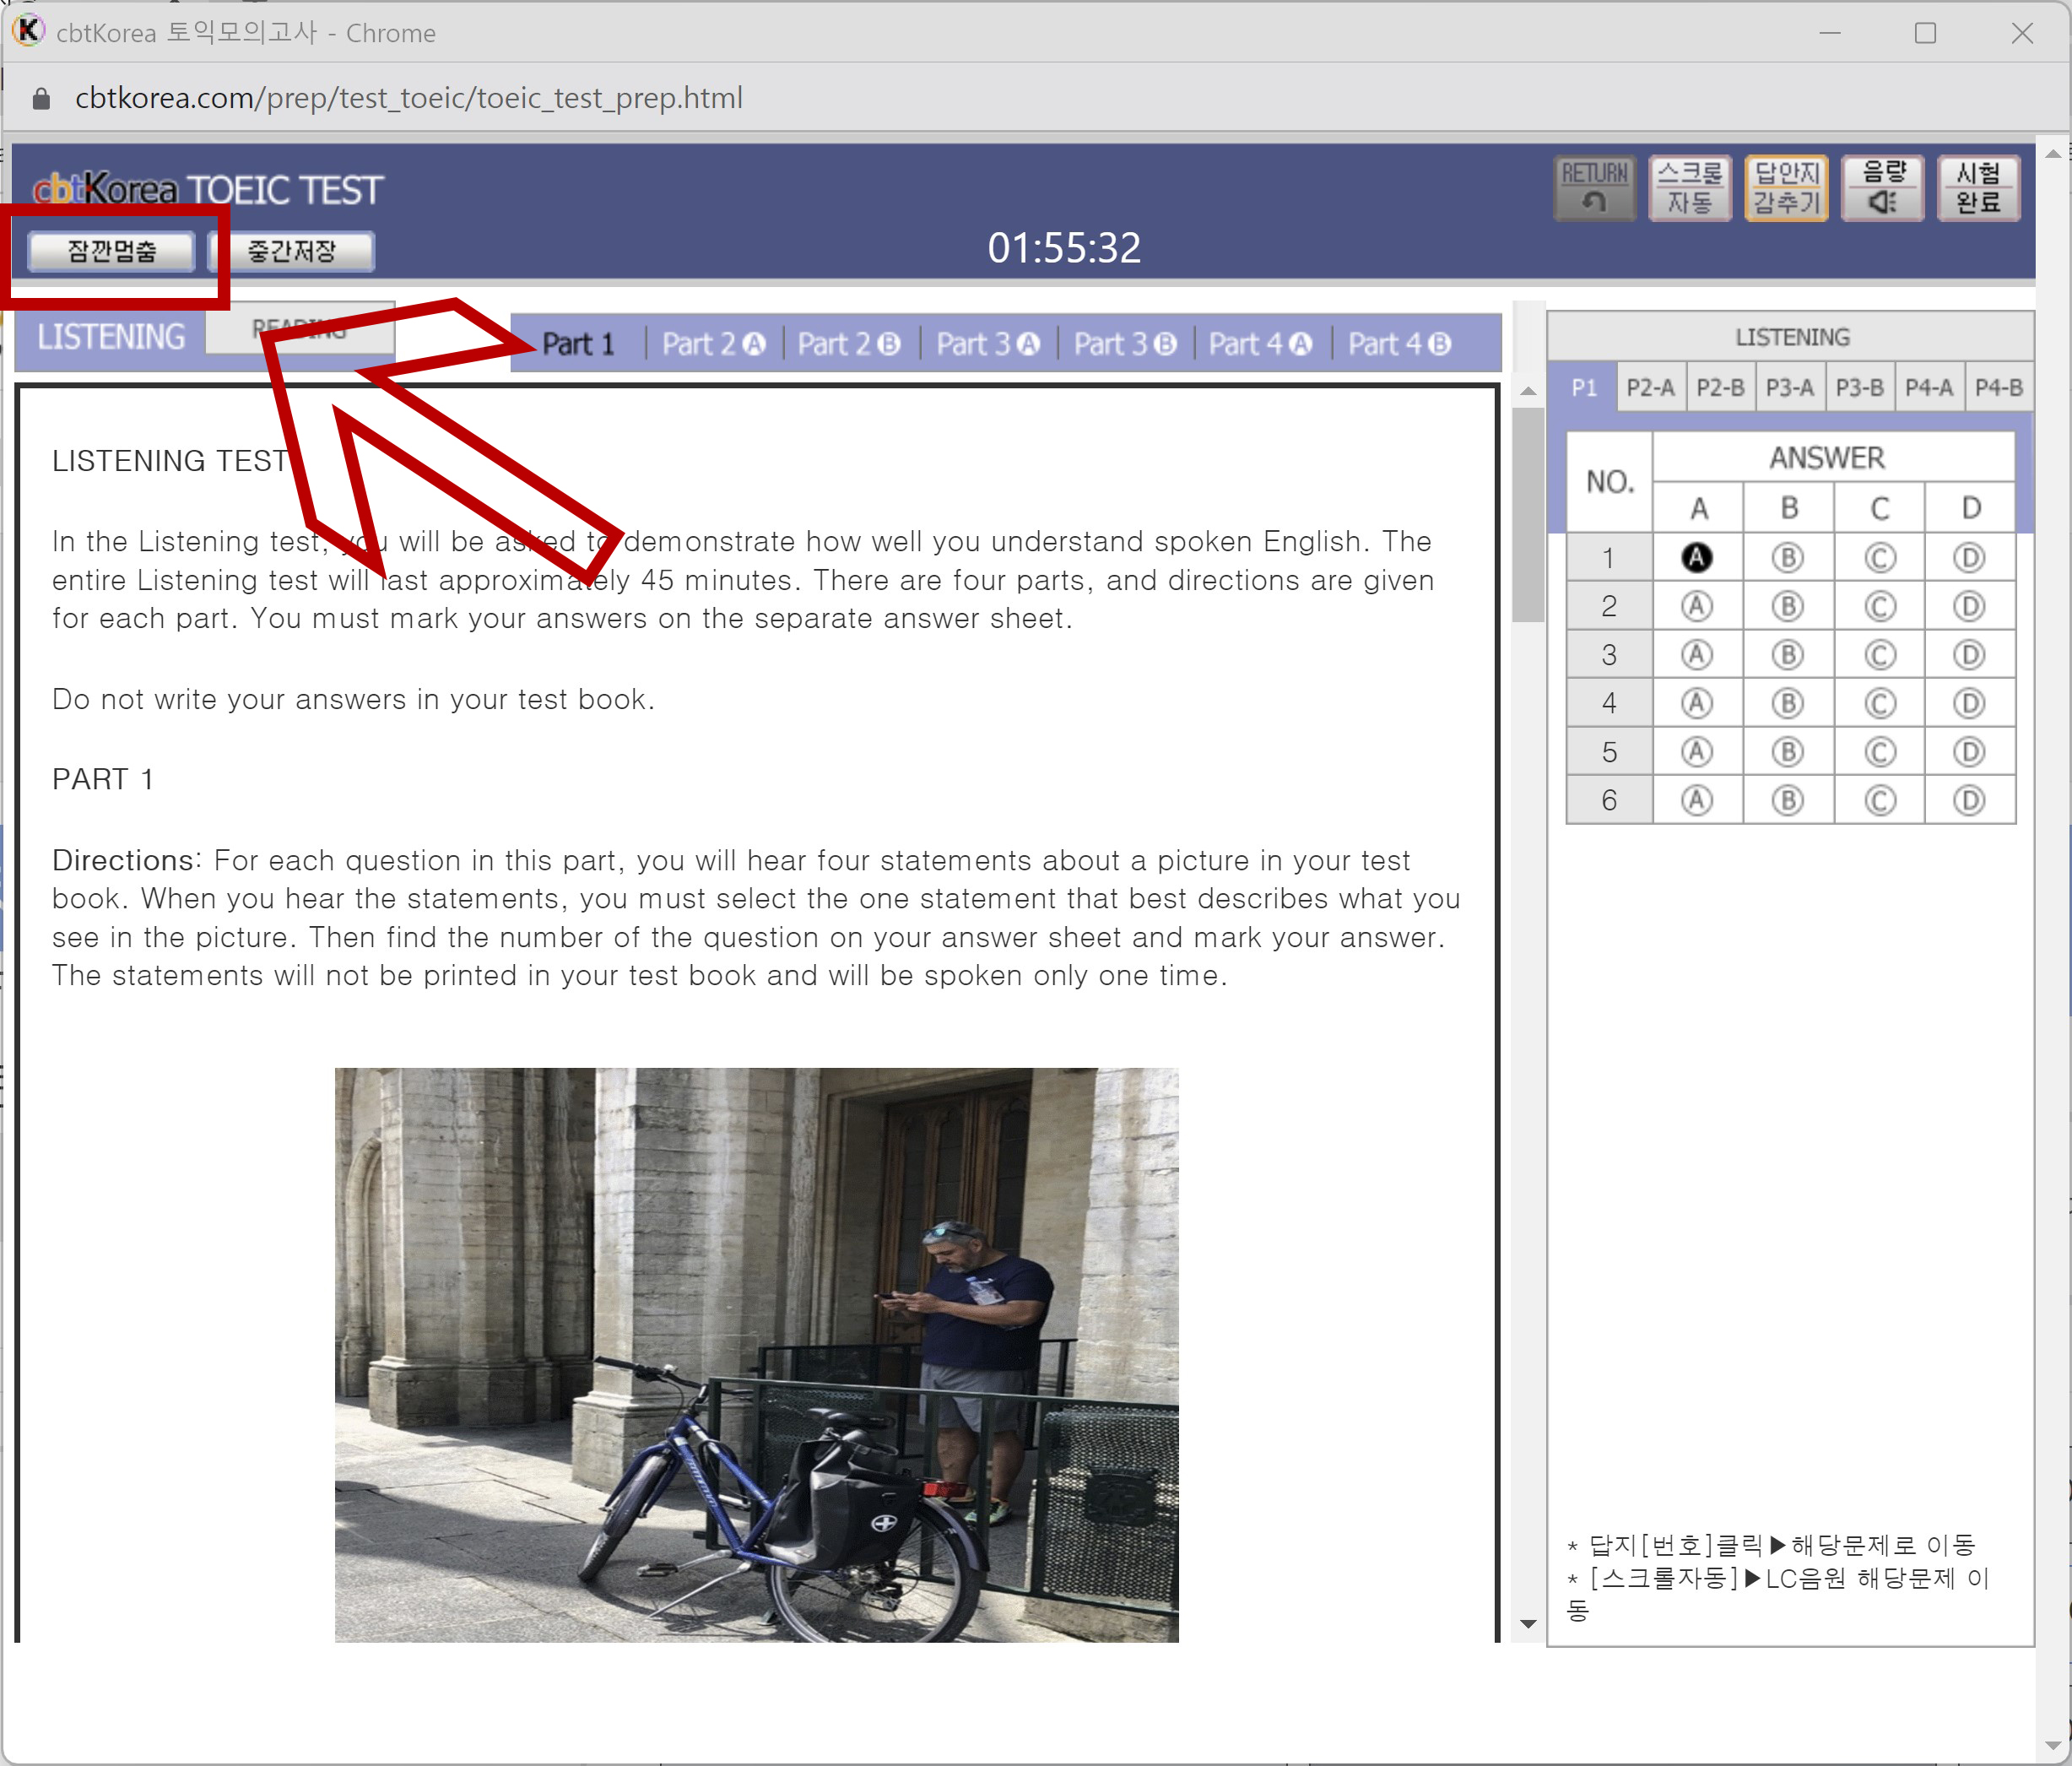Click the content pane scroll up arrow
This screenshot has width=2072, height=1766.
[x=1527, y=391]
